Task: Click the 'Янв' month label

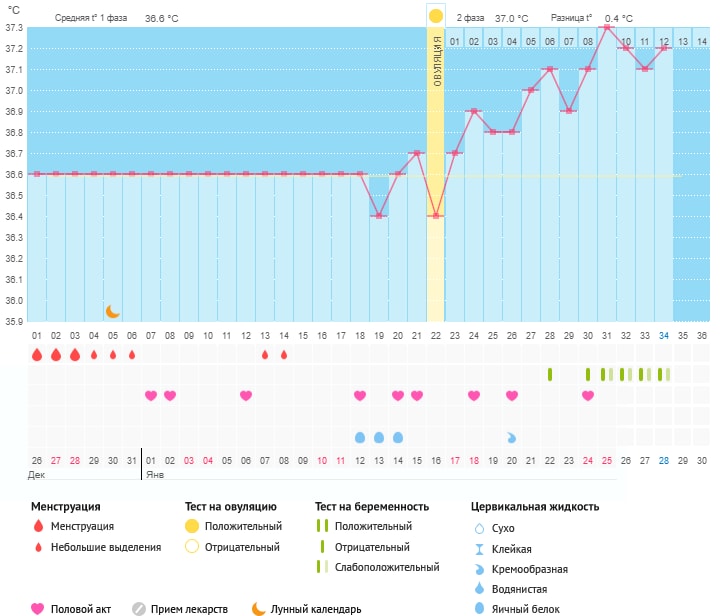Action: [155, 475]
